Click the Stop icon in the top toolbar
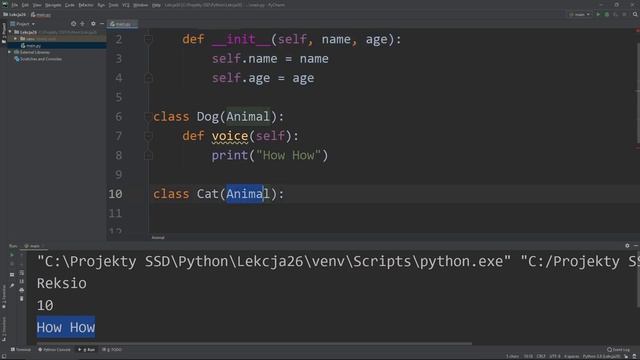This screenshot has height=360, width=640. click(624, 15)
